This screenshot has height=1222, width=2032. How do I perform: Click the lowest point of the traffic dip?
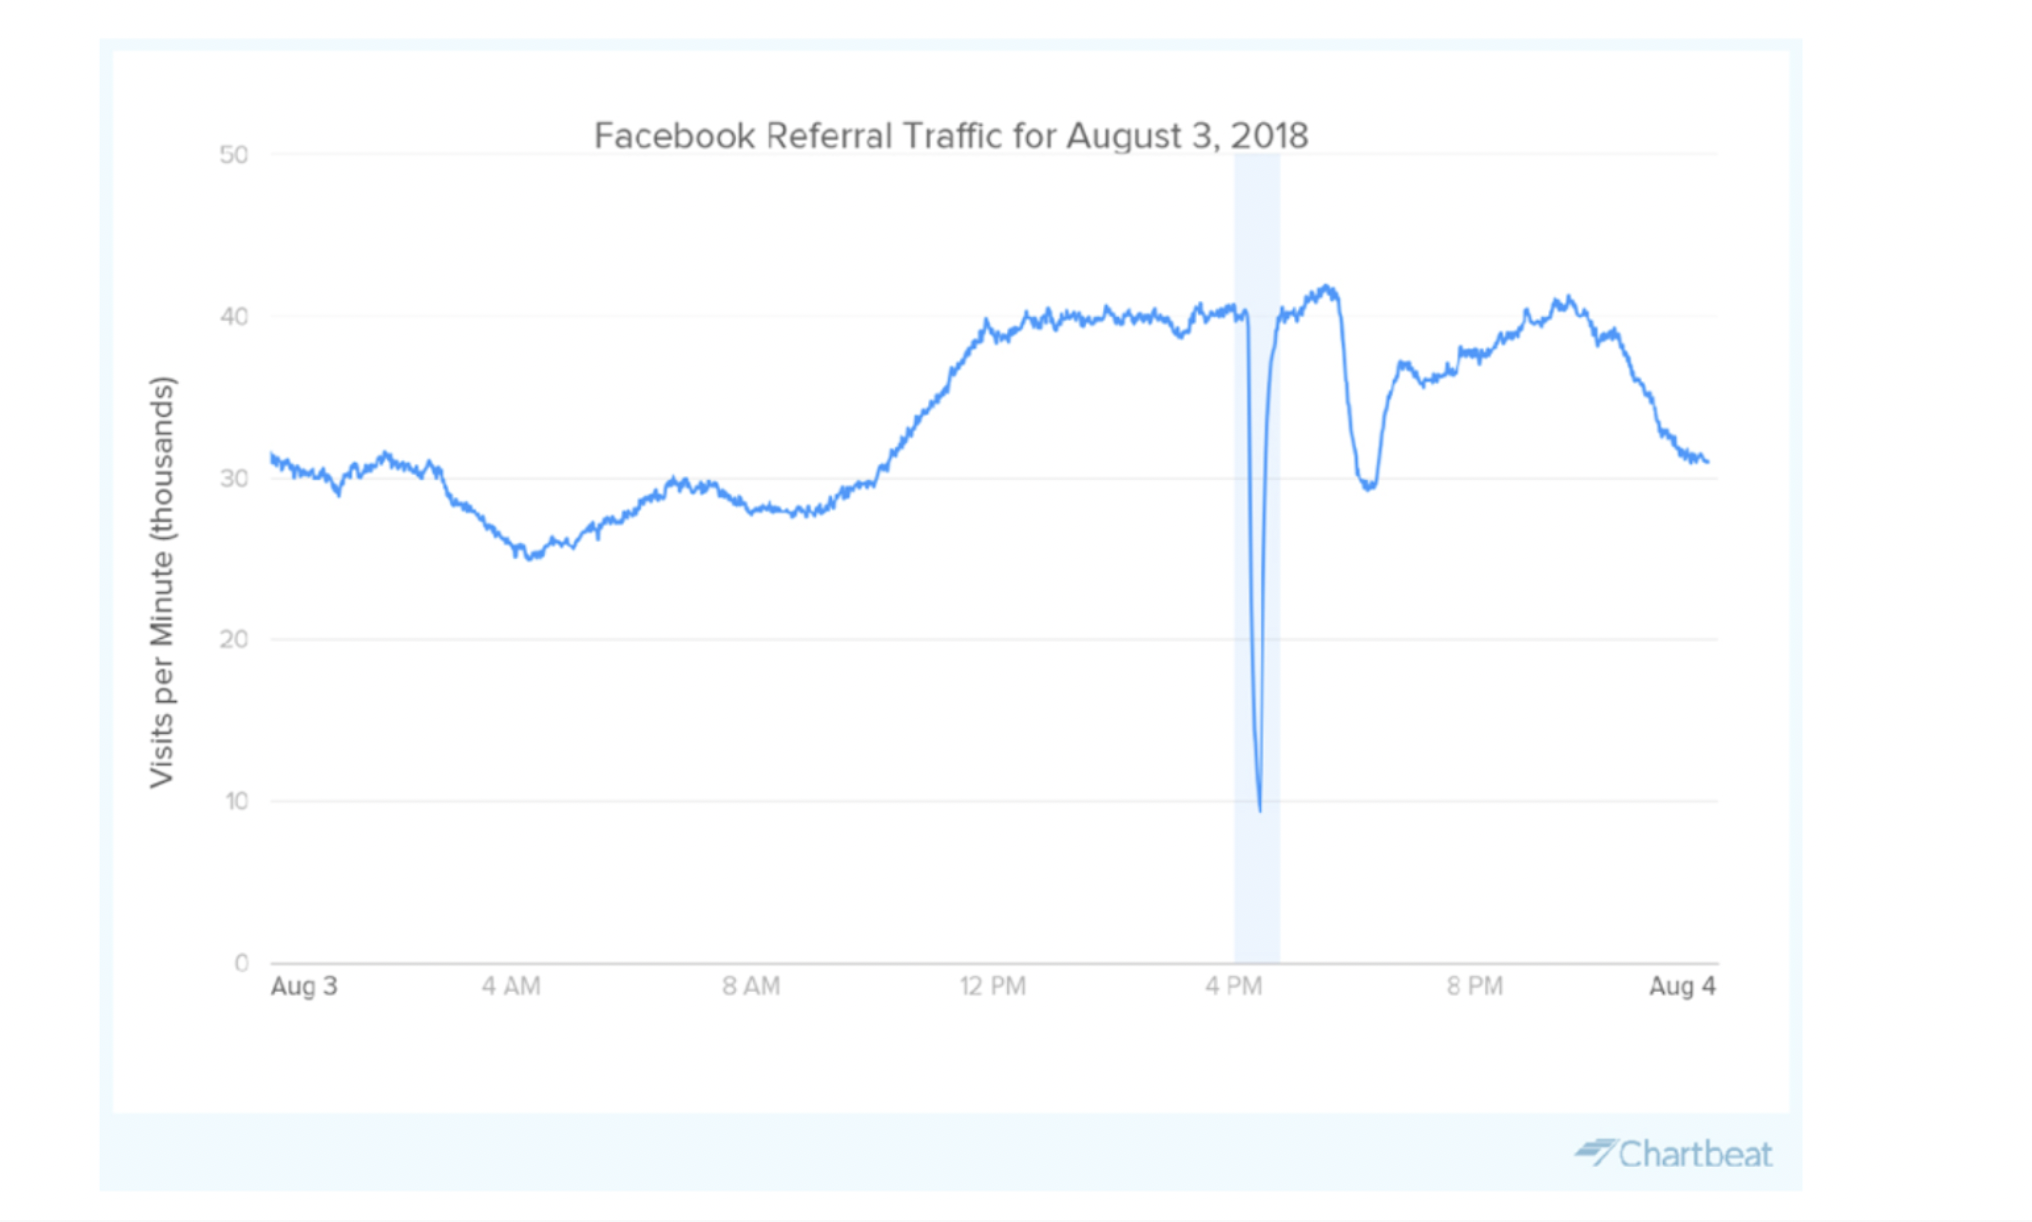[1259, 809]
